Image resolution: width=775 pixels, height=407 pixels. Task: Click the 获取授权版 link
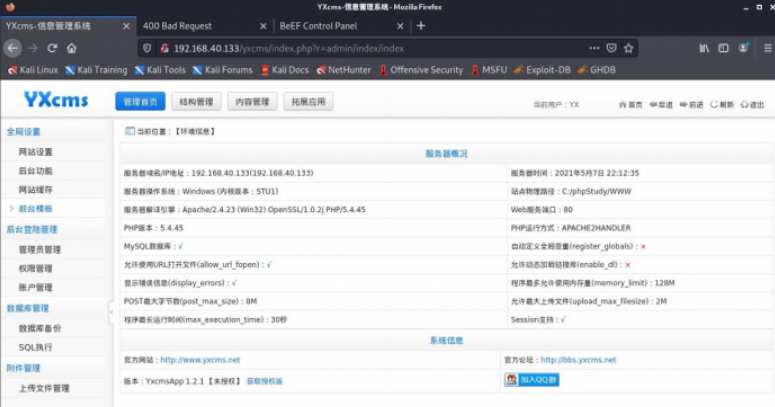264,381
